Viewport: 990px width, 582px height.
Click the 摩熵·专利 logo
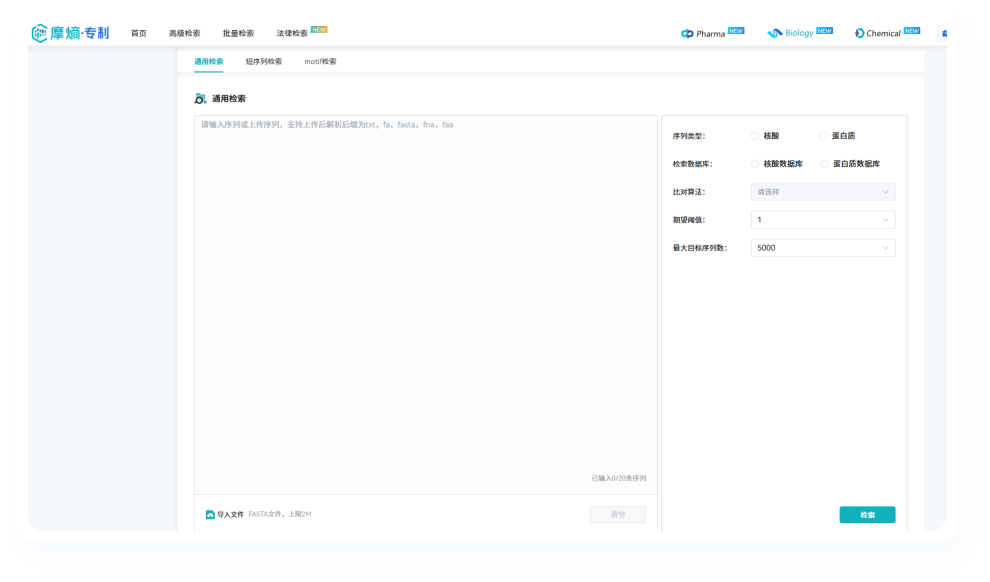tap(70, 33)
